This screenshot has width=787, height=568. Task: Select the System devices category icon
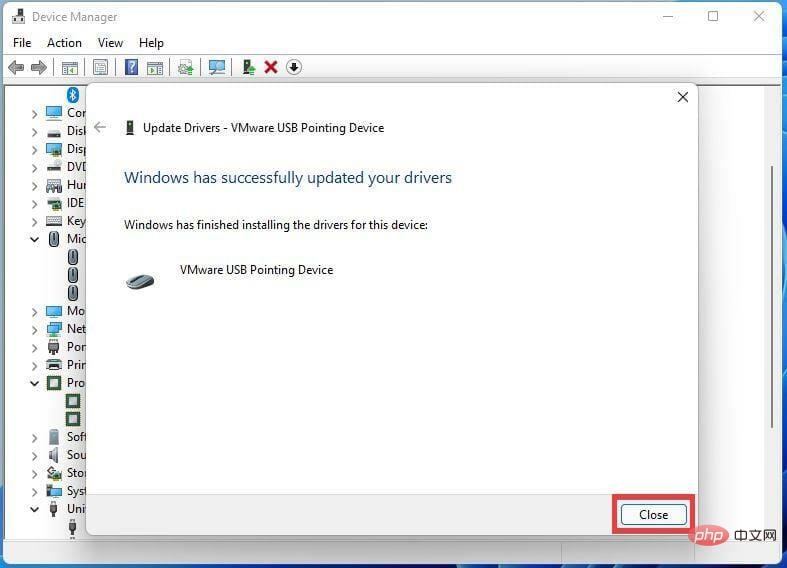tap(54, 491)
